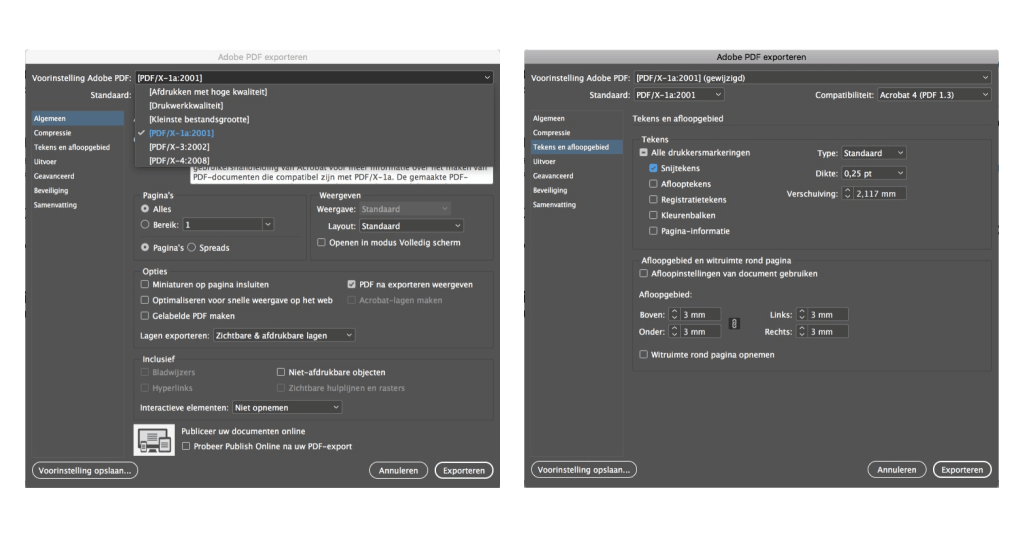Open the Bereik page range dropdown
1024x538 pixels.
pyautogui.click(x=268, y=225)
